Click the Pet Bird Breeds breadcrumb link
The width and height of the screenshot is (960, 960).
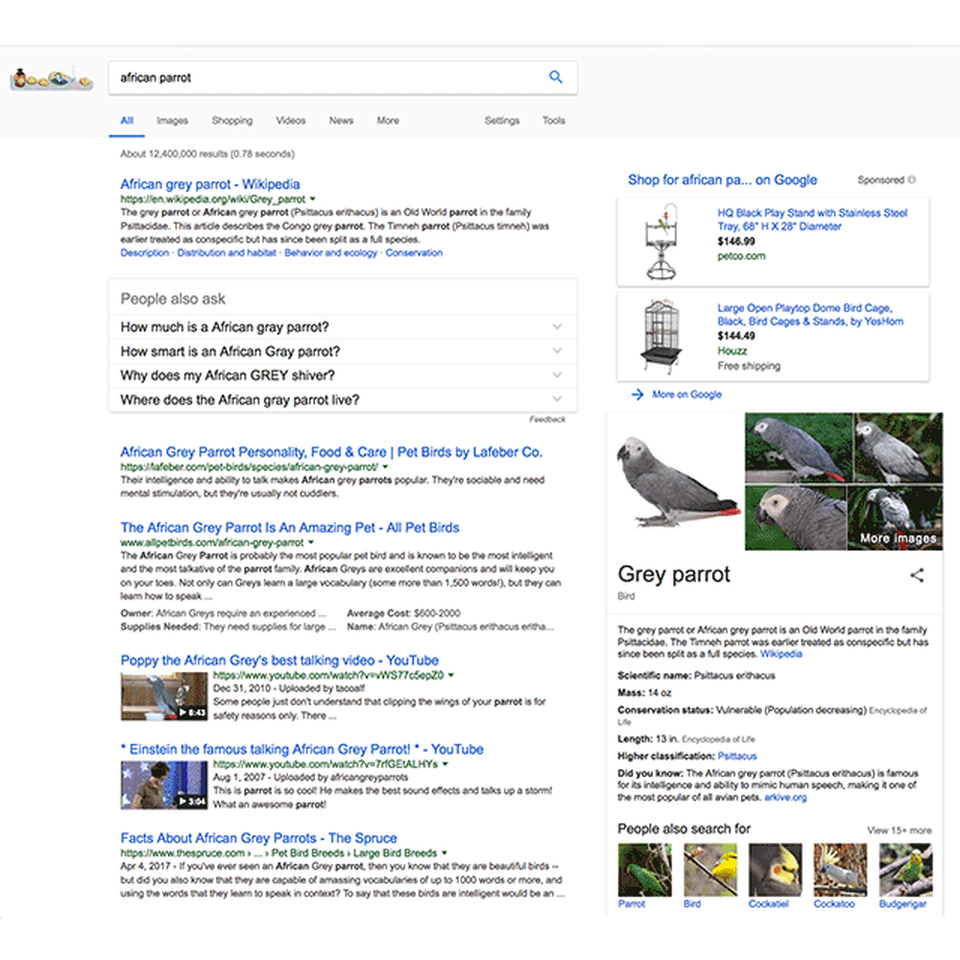(308, 853)
